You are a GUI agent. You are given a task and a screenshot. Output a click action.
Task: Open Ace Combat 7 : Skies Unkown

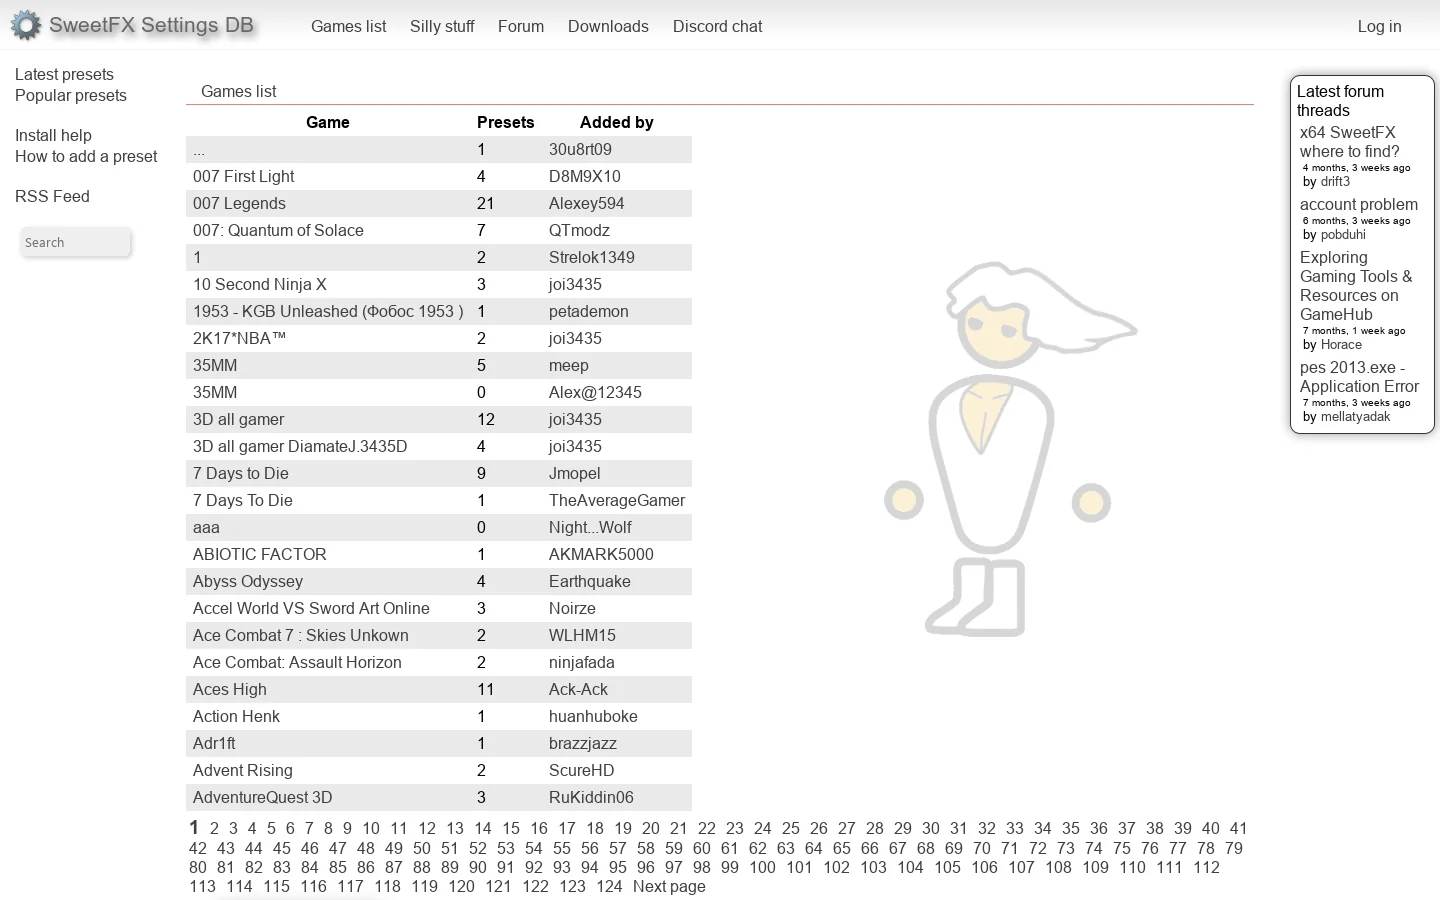pos(301,635)
